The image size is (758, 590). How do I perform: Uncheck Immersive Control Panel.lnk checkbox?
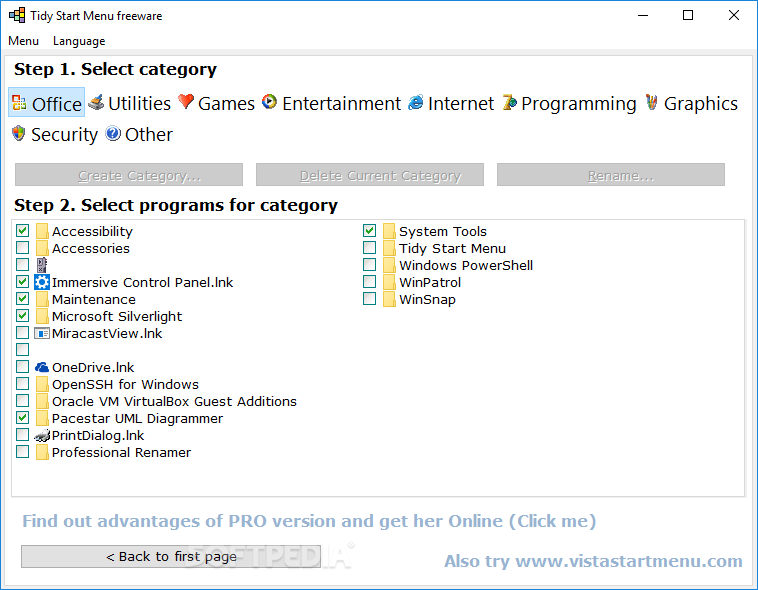tap(22, 281)
